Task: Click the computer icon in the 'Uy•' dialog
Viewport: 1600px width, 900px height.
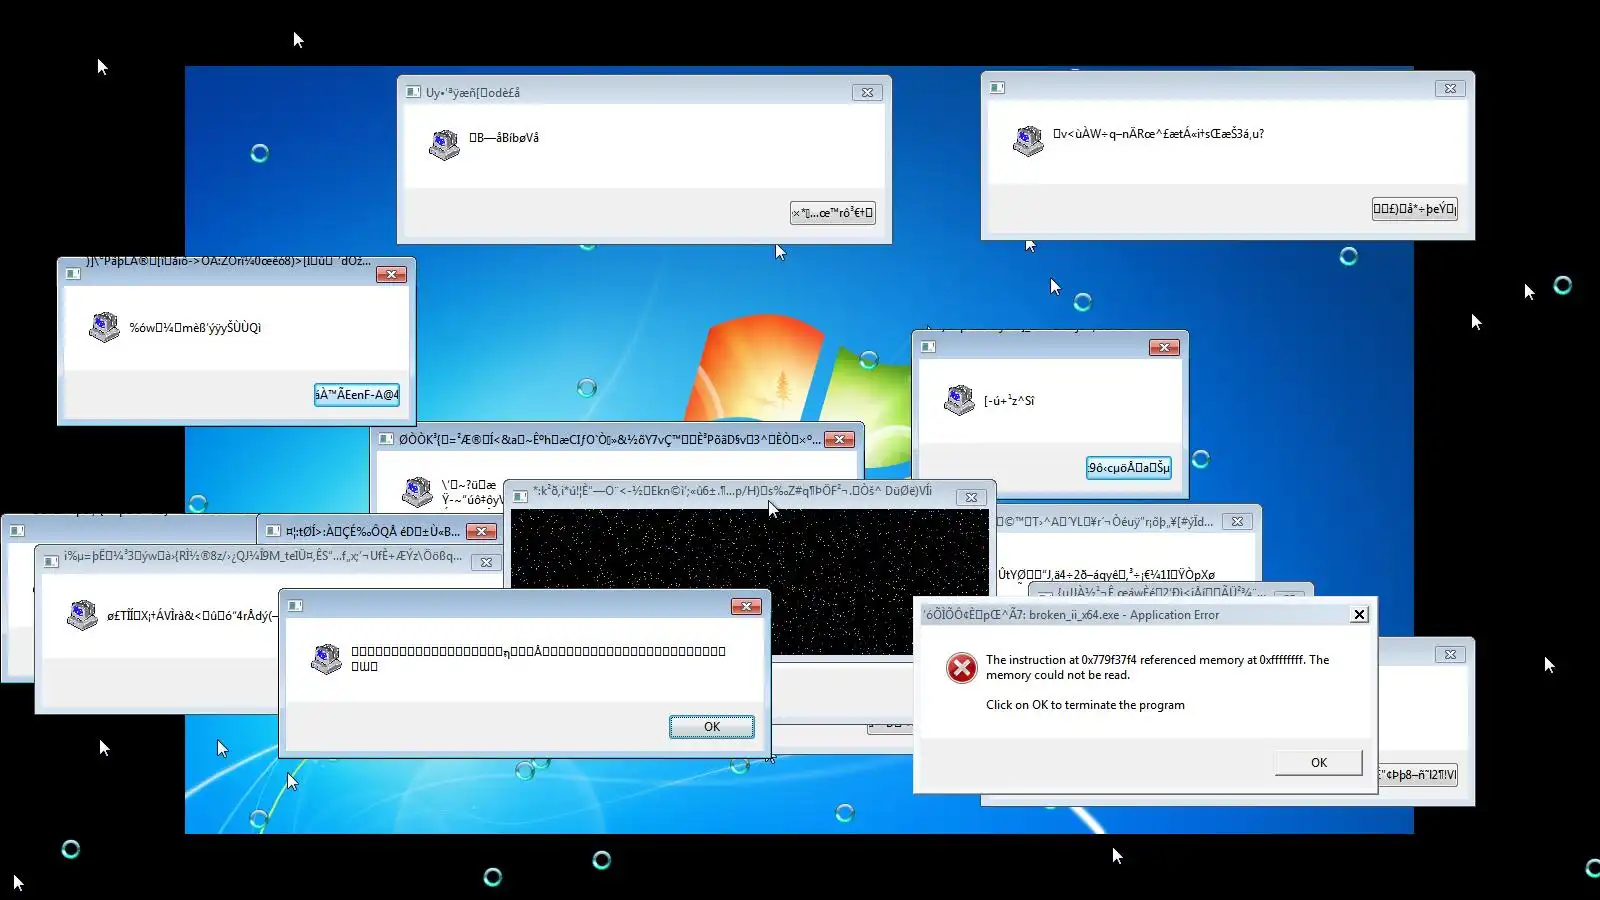Action: coord(444,145)
